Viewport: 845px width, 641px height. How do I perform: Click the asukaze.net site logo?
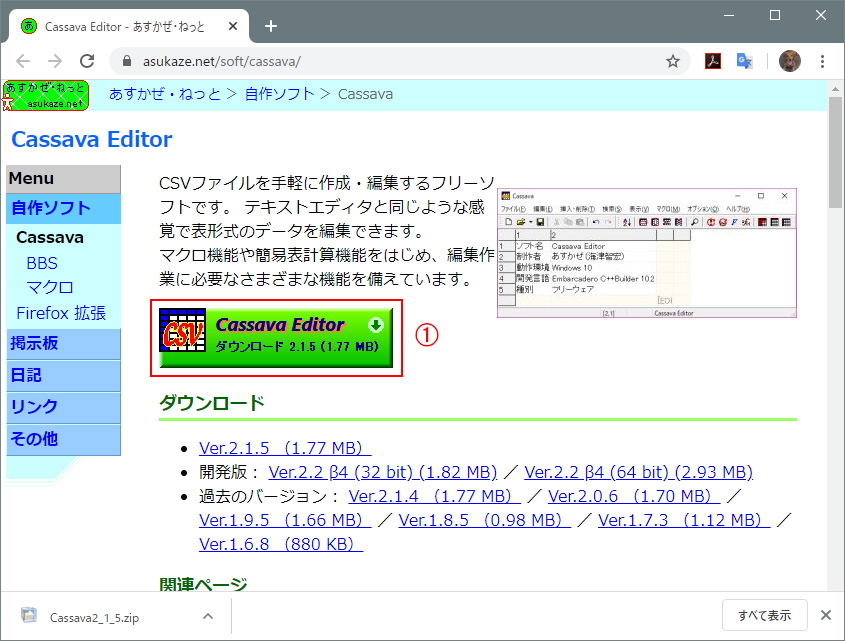click(45, 95)
